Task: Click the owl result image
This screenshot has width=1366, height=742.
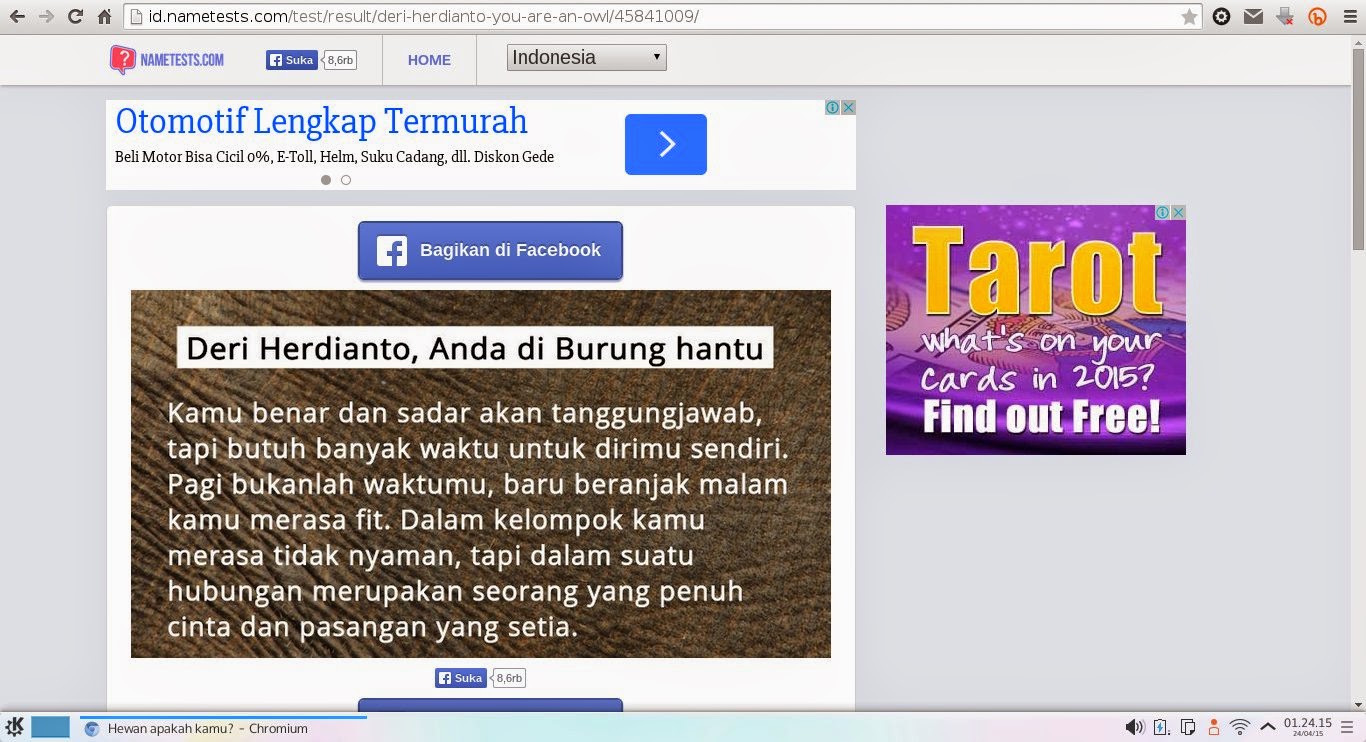Action: [x=481, y=474]
